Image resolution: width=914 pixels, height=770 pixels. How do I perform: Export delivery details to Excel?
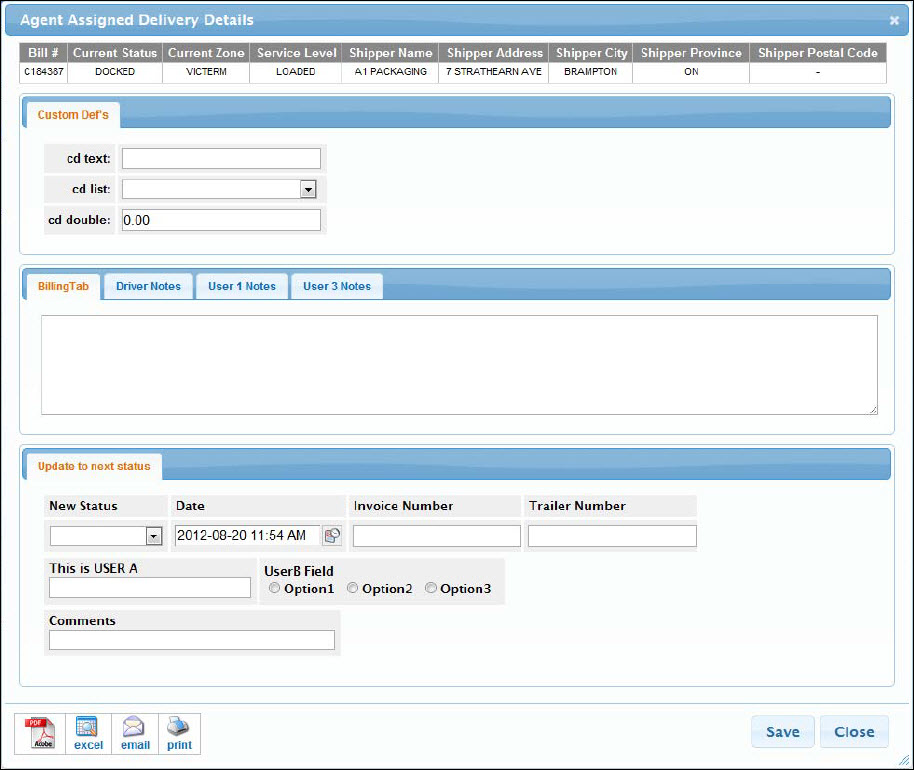click(88, 733)
